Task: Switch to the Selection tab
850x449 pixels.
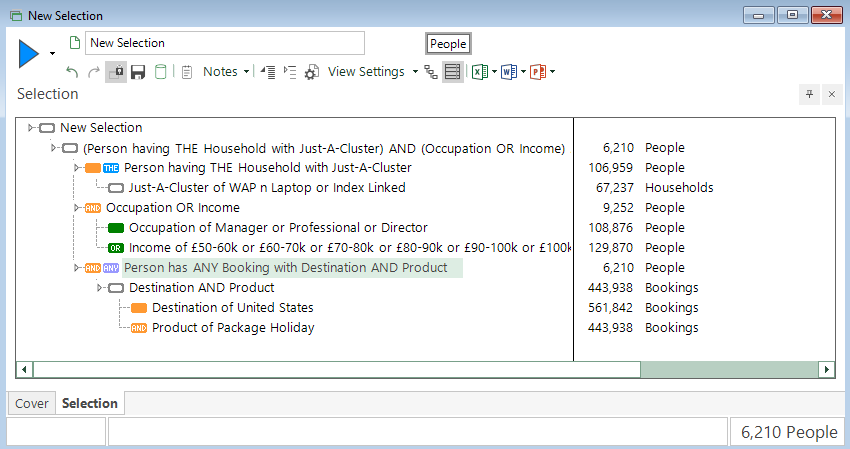Action: (x=90, y=403)
